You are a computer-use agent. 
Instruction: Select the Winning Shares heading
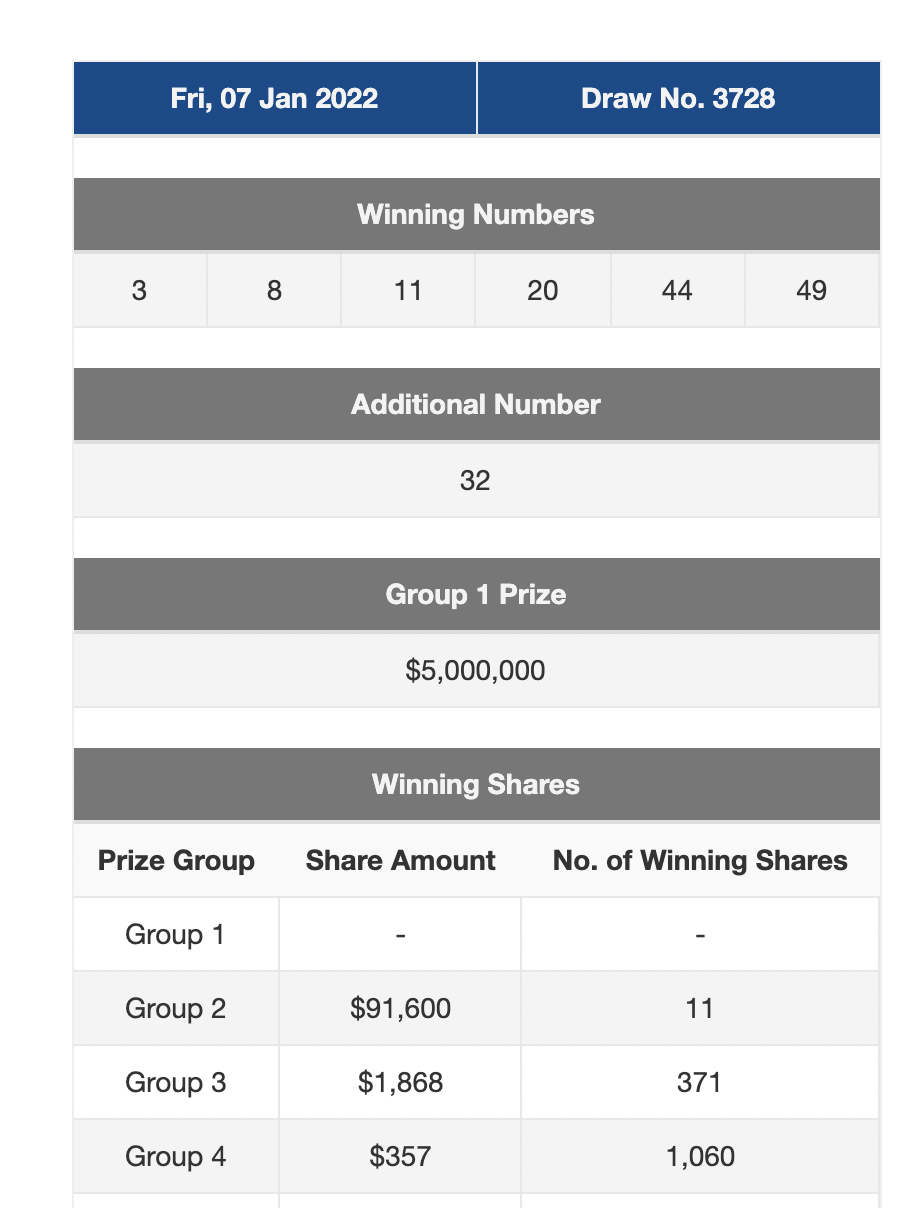pyautogui.click(x=476, y=784)
